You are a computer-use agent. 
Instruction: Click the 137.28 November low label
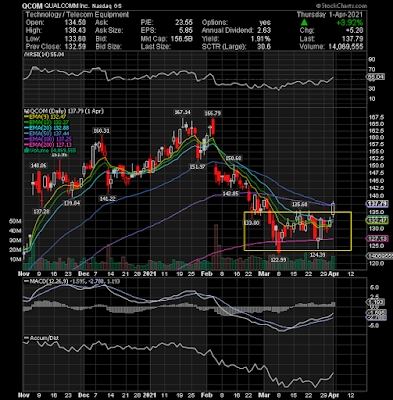(x=41, y=211)
